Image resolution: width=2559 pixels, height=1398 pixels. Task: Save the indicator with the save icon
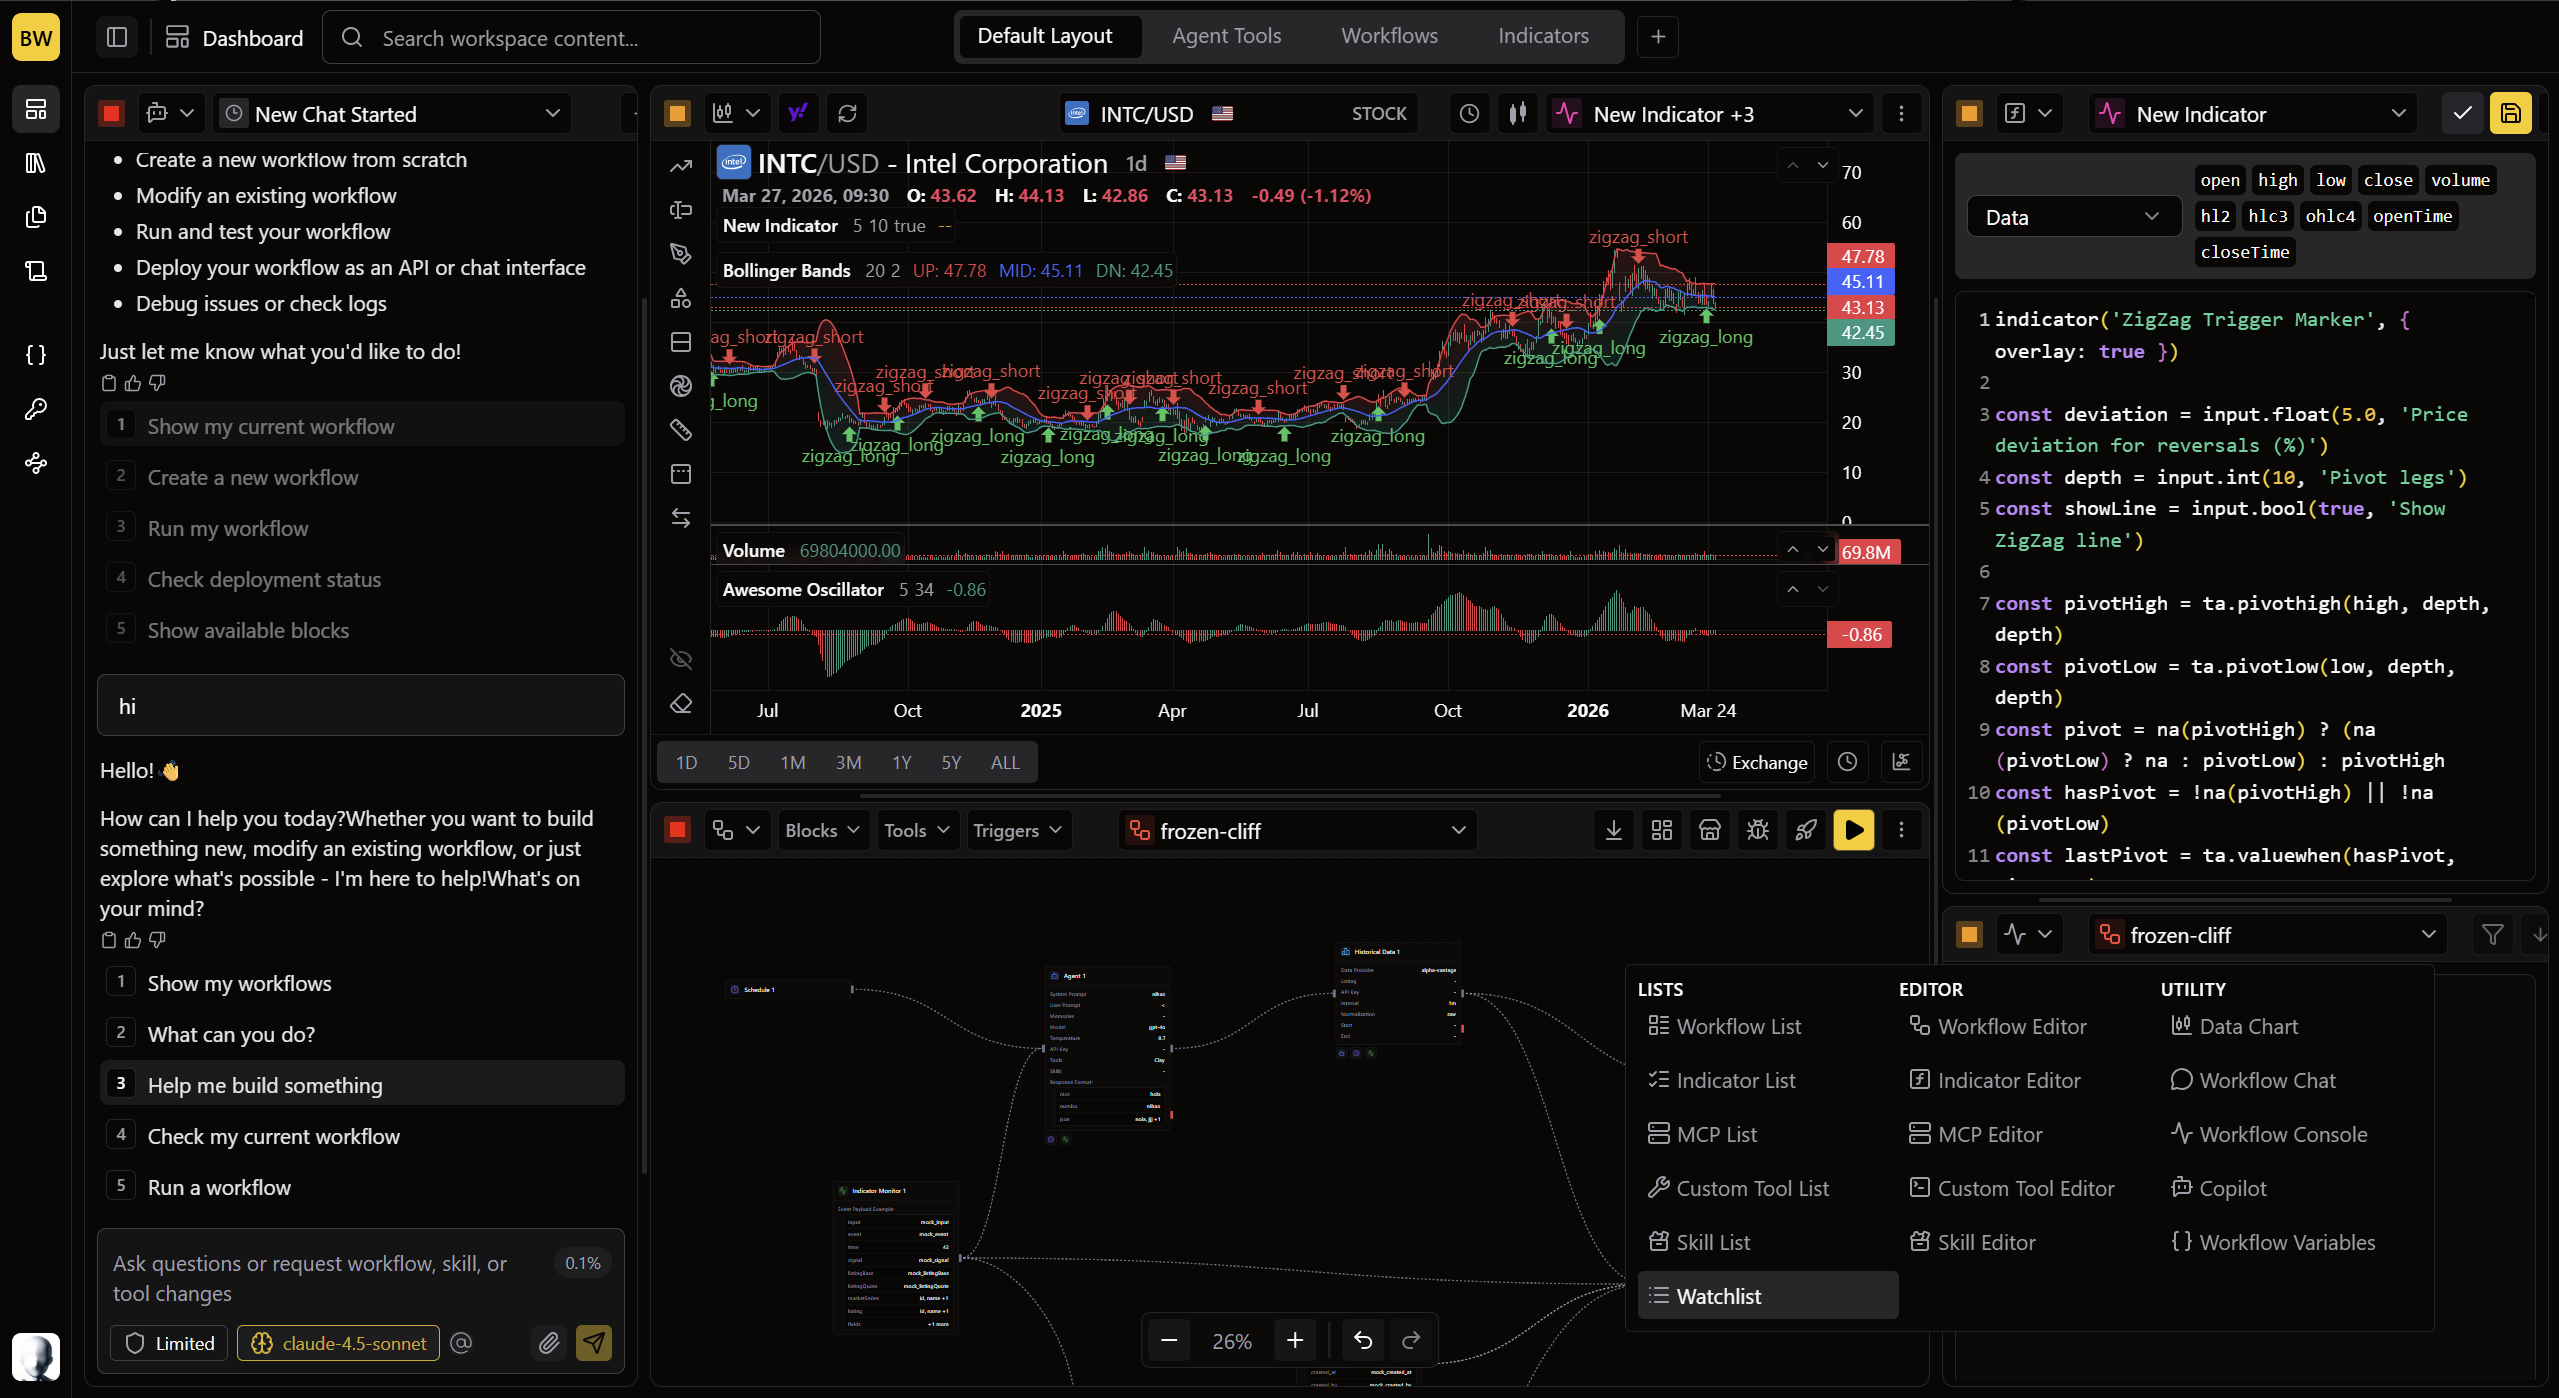coord(2511,114)
